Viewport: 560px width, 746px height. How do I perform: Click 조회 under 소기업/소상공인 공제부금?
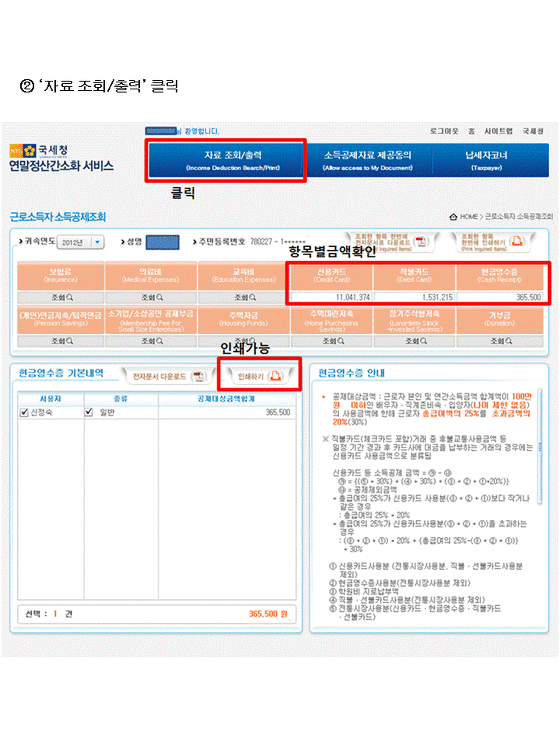click(151, 341)
